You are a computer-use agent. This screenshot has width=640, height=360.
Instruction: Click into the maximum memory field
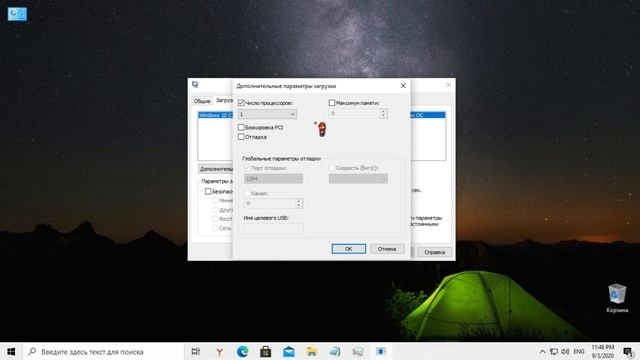coord(354,113)
